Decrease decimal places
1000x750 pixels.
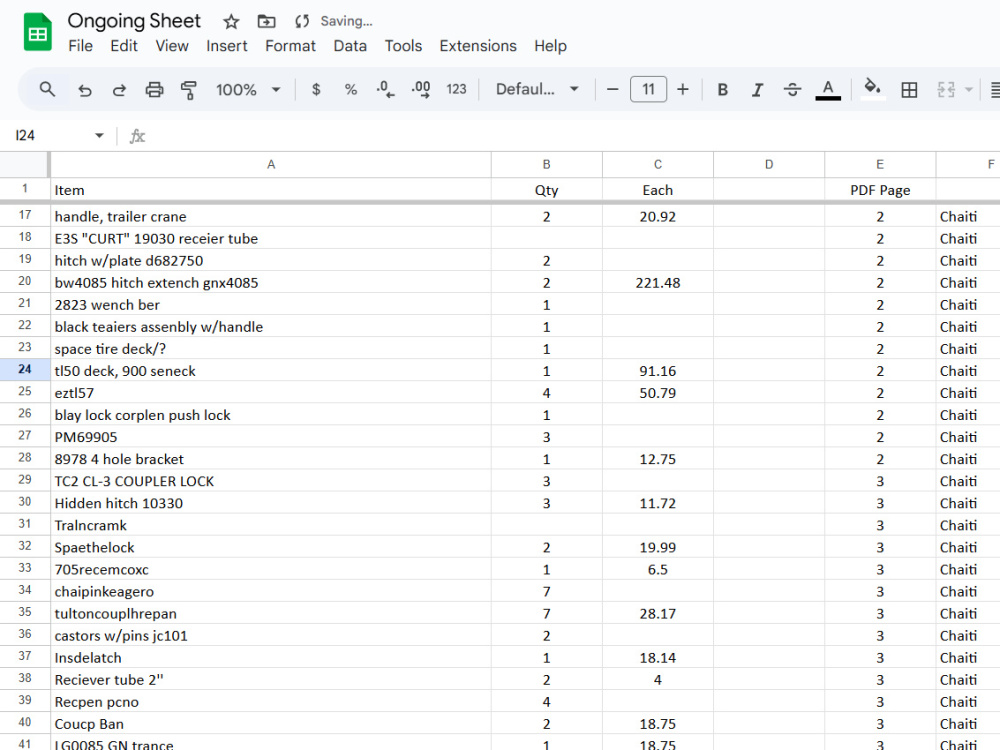[x=385, y=89]
